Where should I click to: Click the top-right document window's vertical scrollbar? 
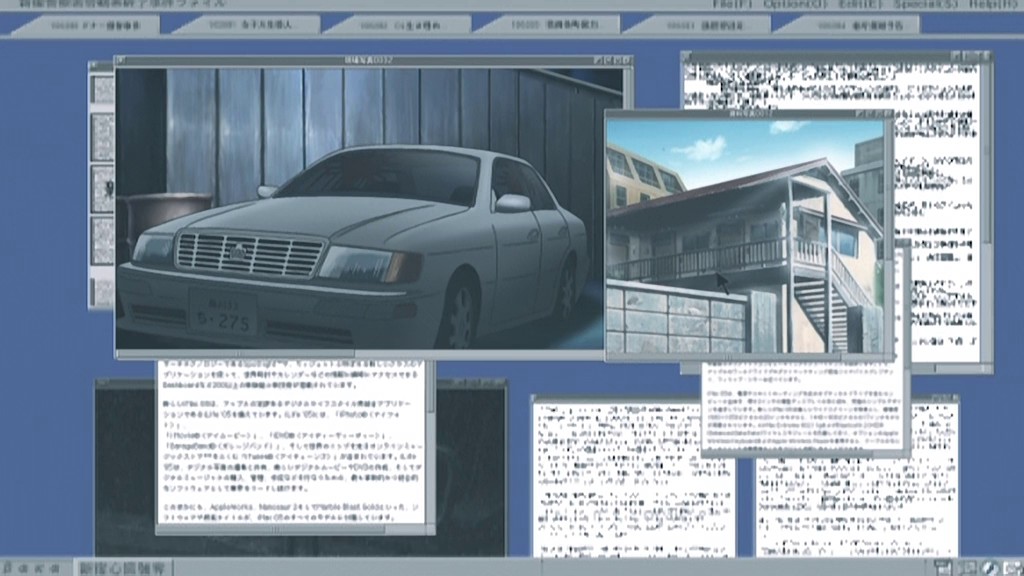point(986,212)
